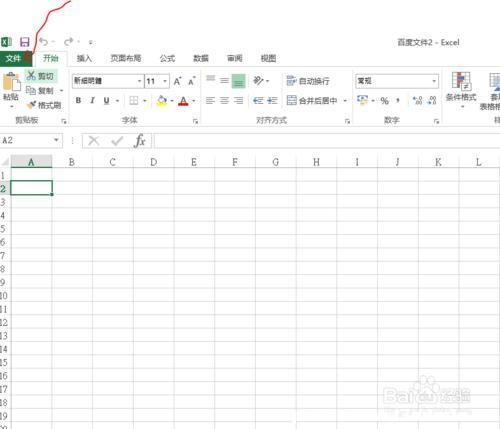Viewport: 500px width, 429px height.
Task: Toggle Italic formatting
Action: click(x=92, y=100)
